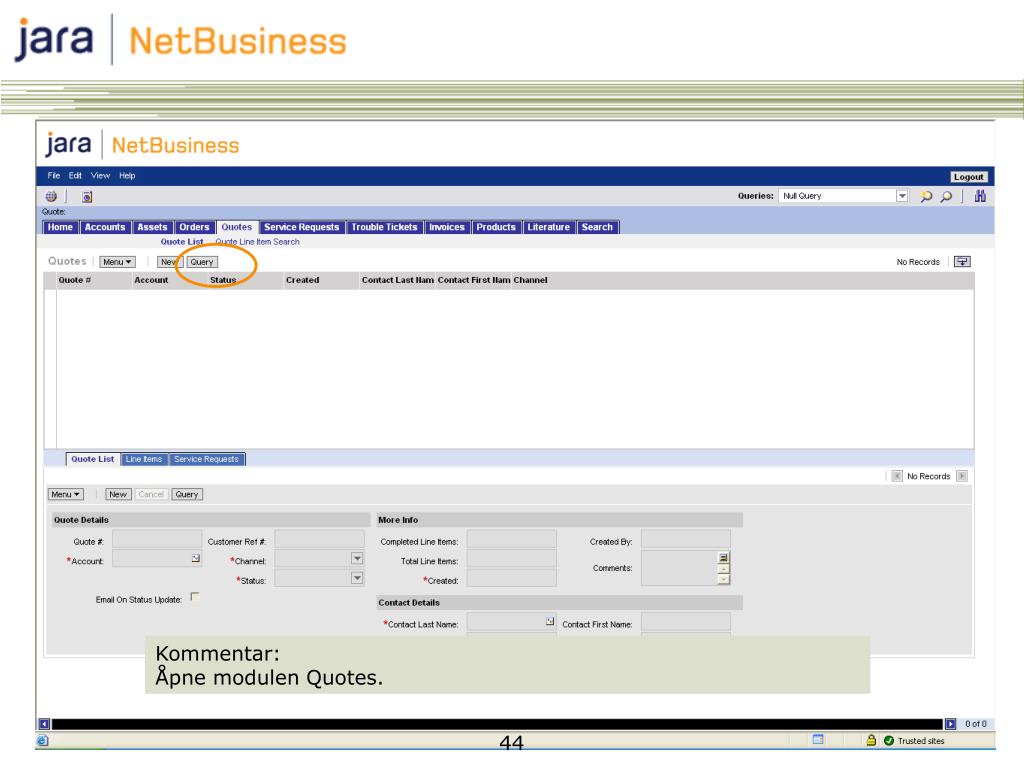The width and height of the screenshot is (1024, 768).
Task: Expand the Status dropdown in Quote Details
Action: click(x=357, y=578)
